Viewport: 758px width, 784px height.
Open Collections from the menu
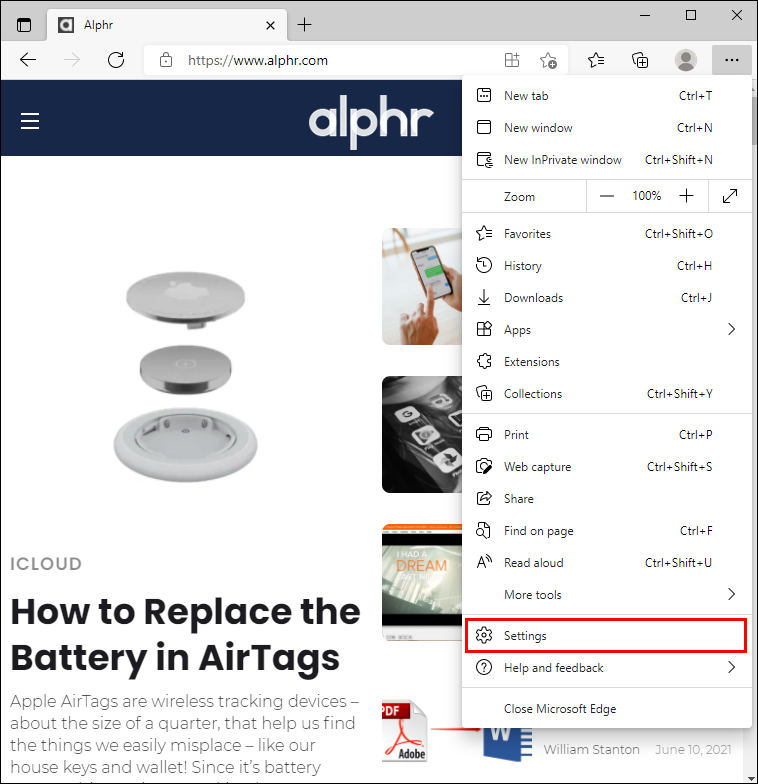point(606,394)
